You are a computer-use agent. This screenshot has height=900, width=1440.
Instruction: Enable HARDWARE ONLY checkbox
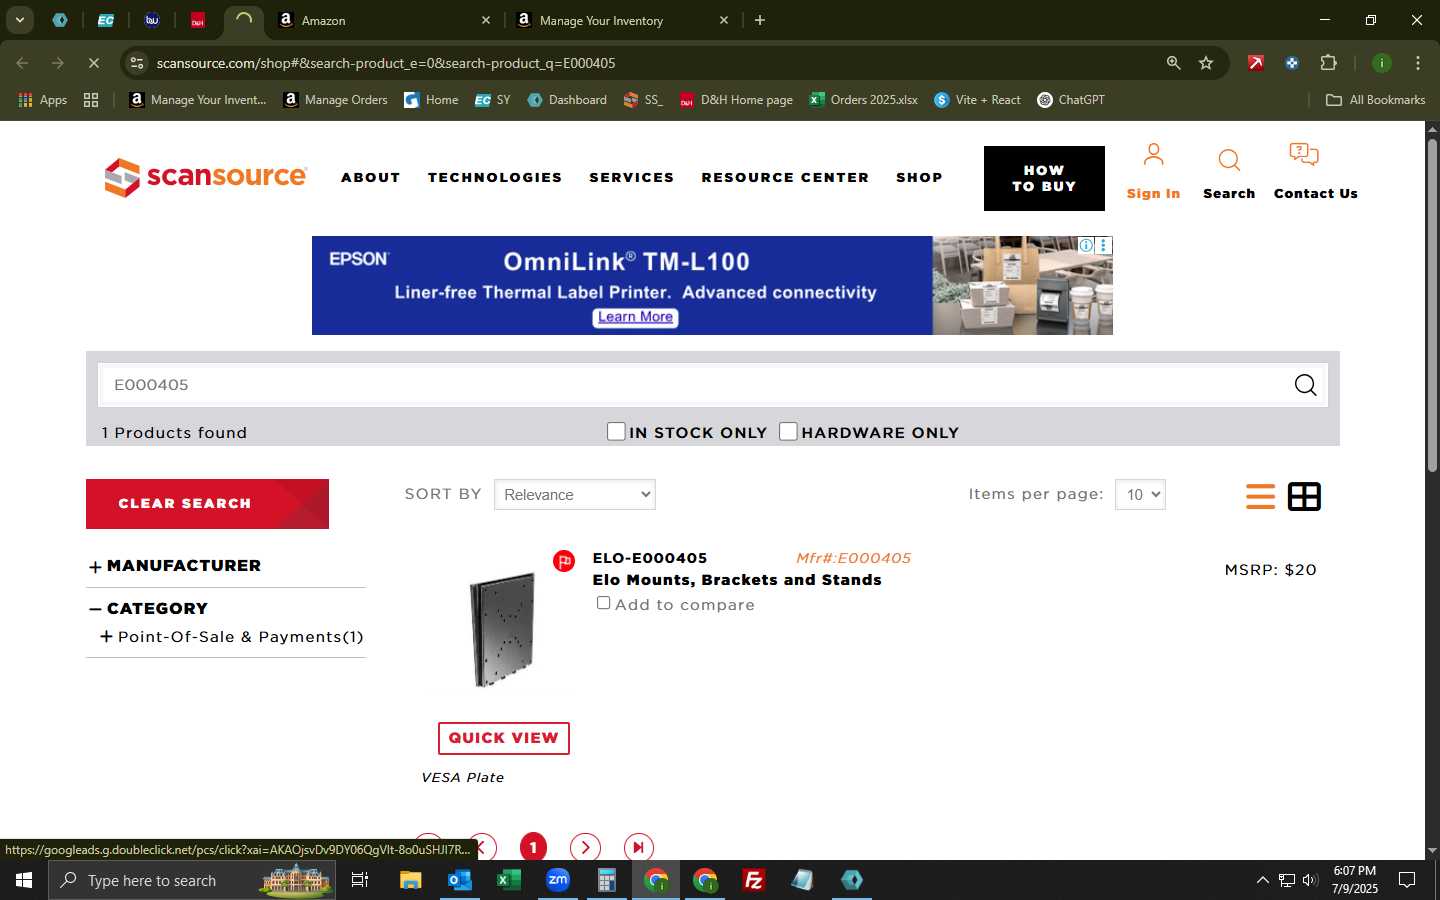coord(788,431)
